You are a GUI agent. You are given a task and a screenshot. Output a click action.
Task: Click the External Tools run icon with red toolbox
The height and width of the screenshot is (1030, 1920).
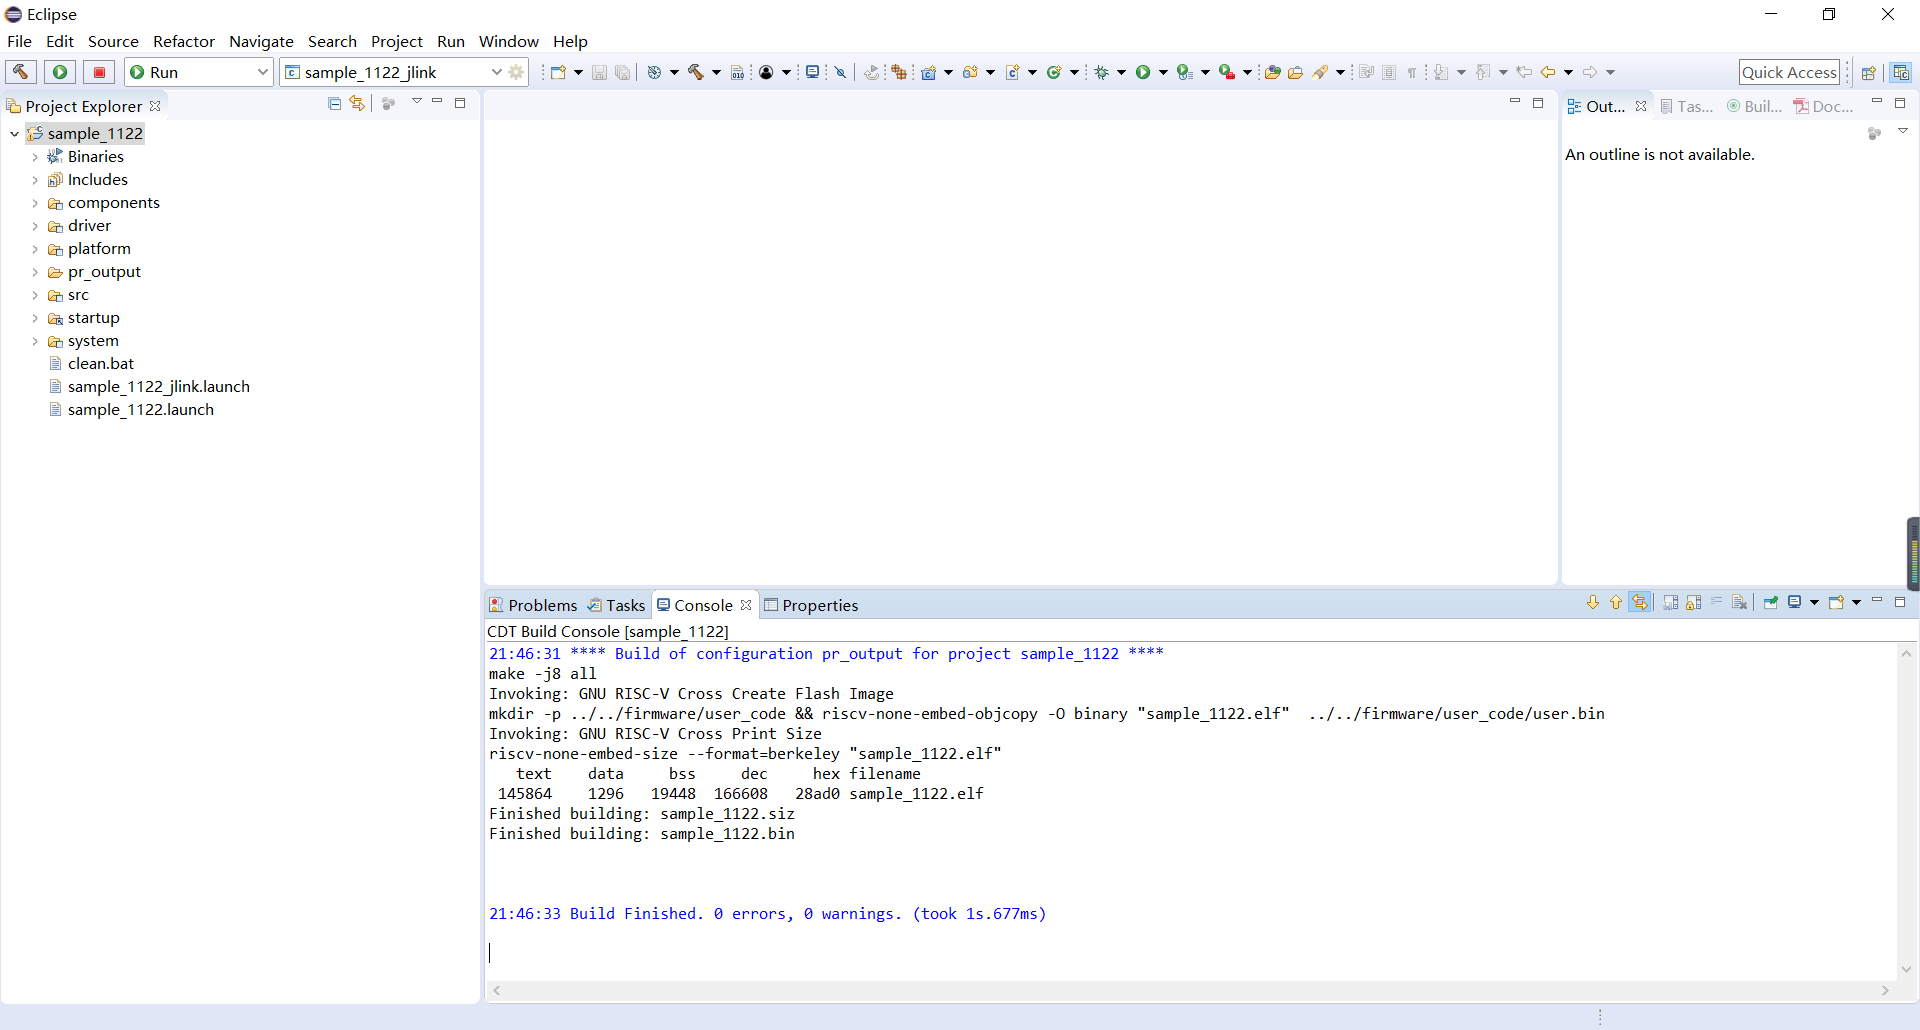pos(1227,72)
